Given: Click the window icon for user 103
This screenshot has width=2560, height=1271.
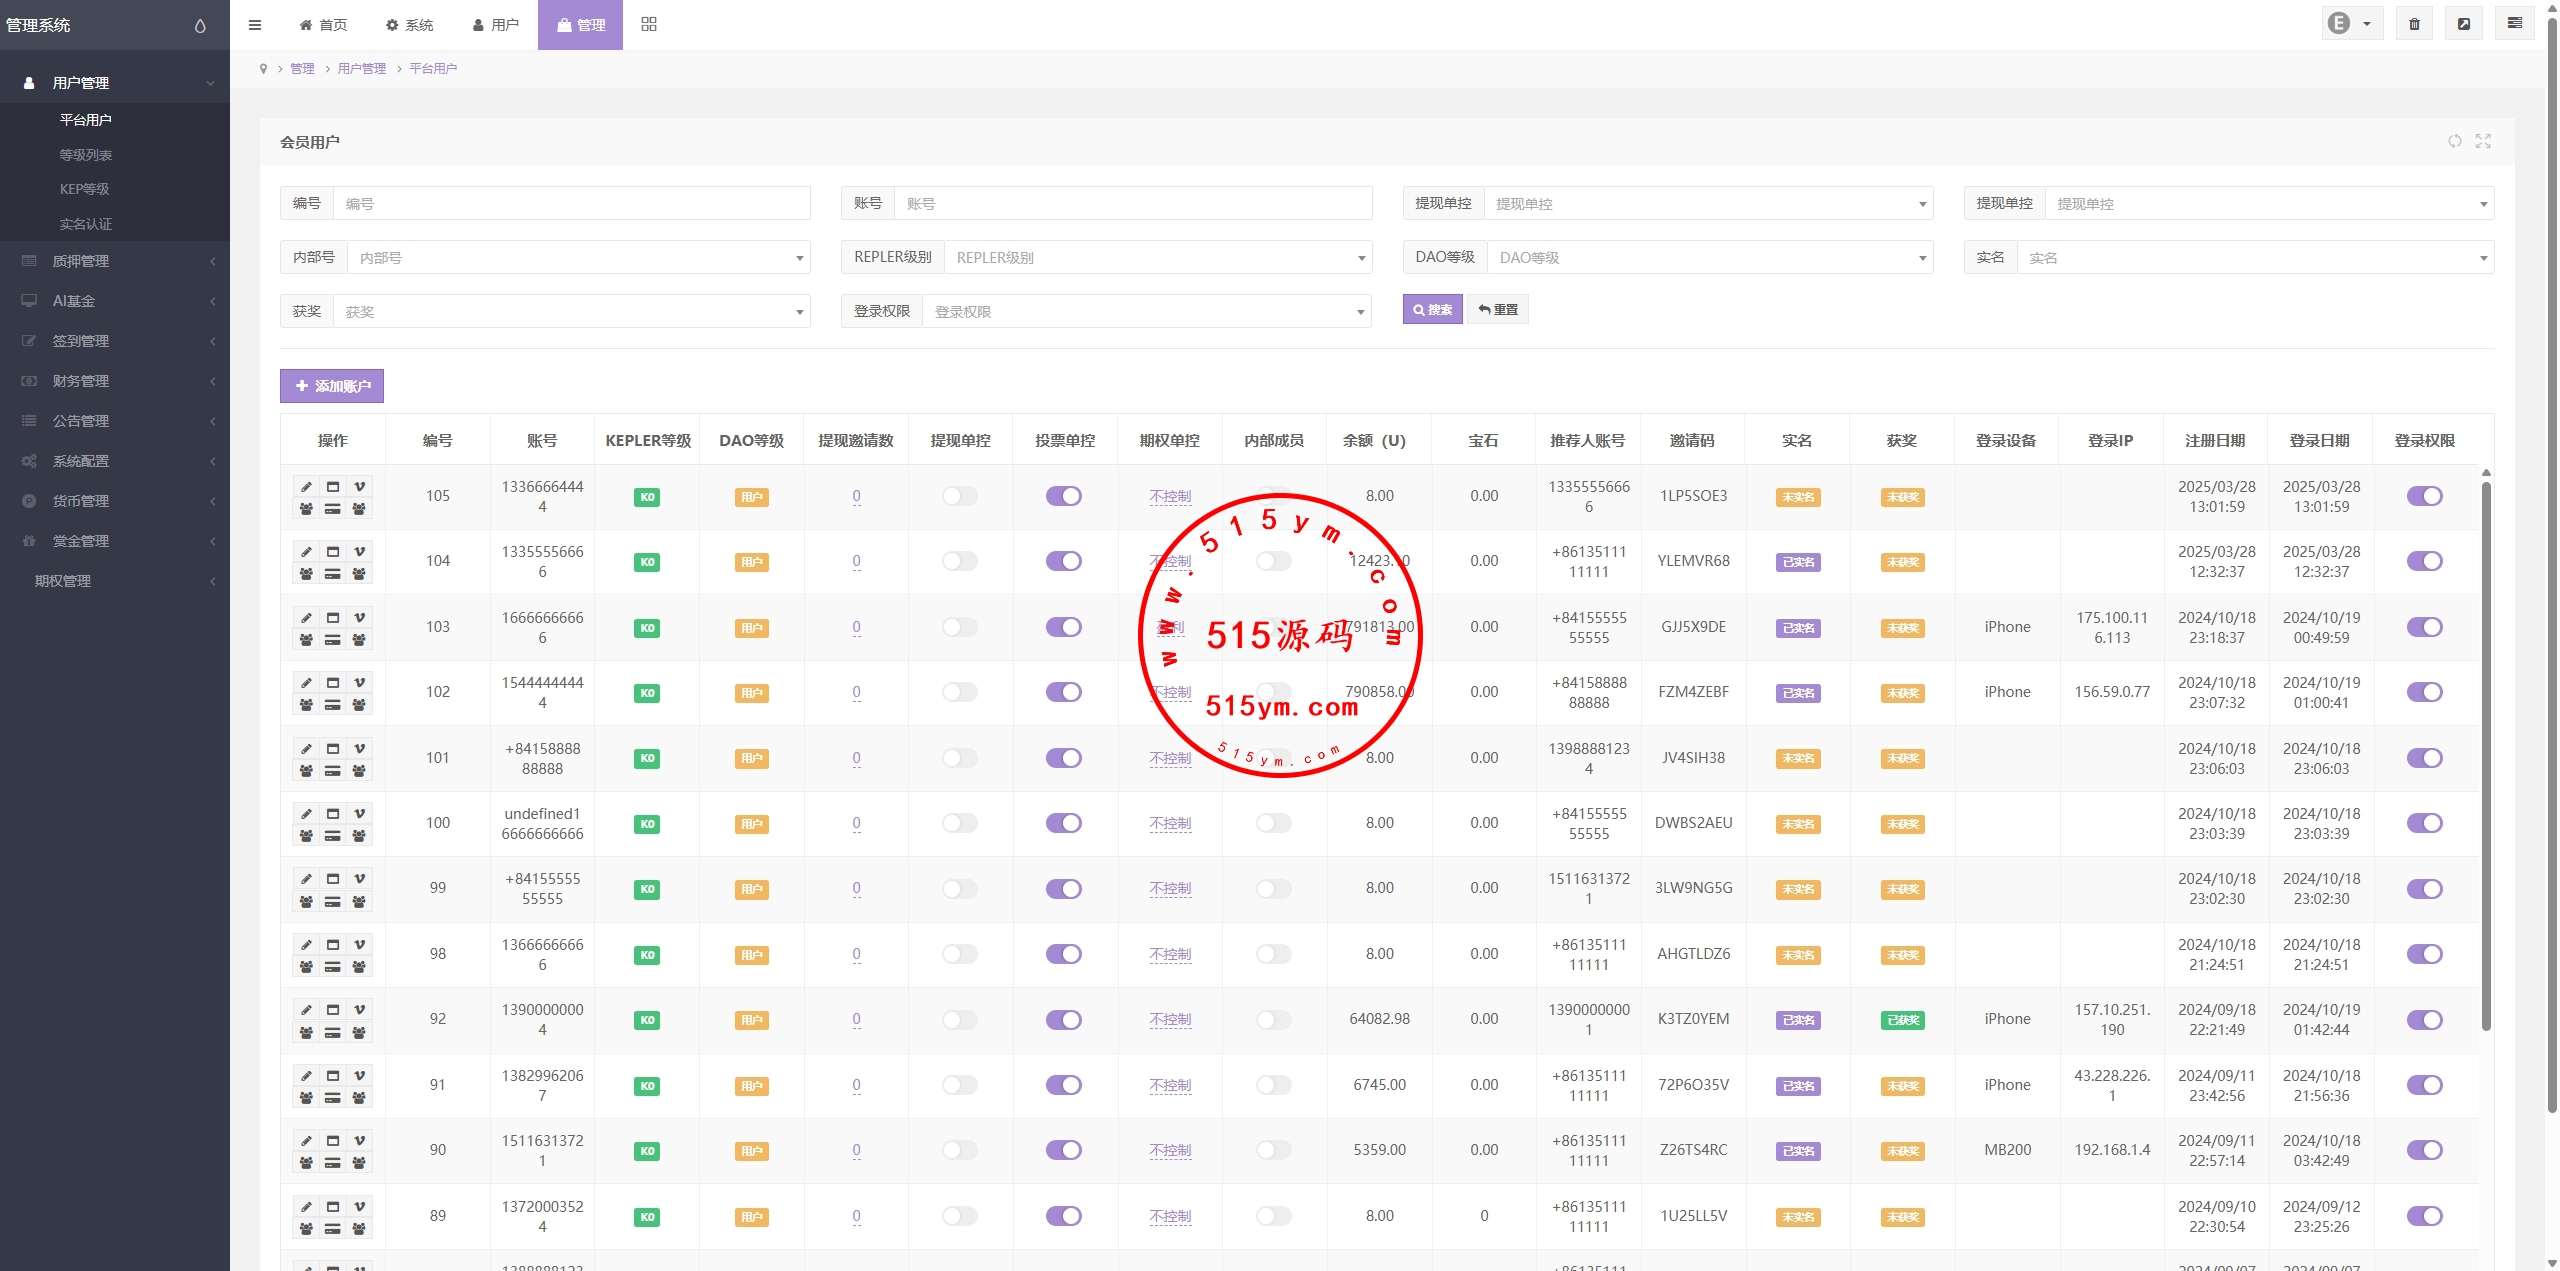Looking at the screenshot, I should click(x=333, y=618).
